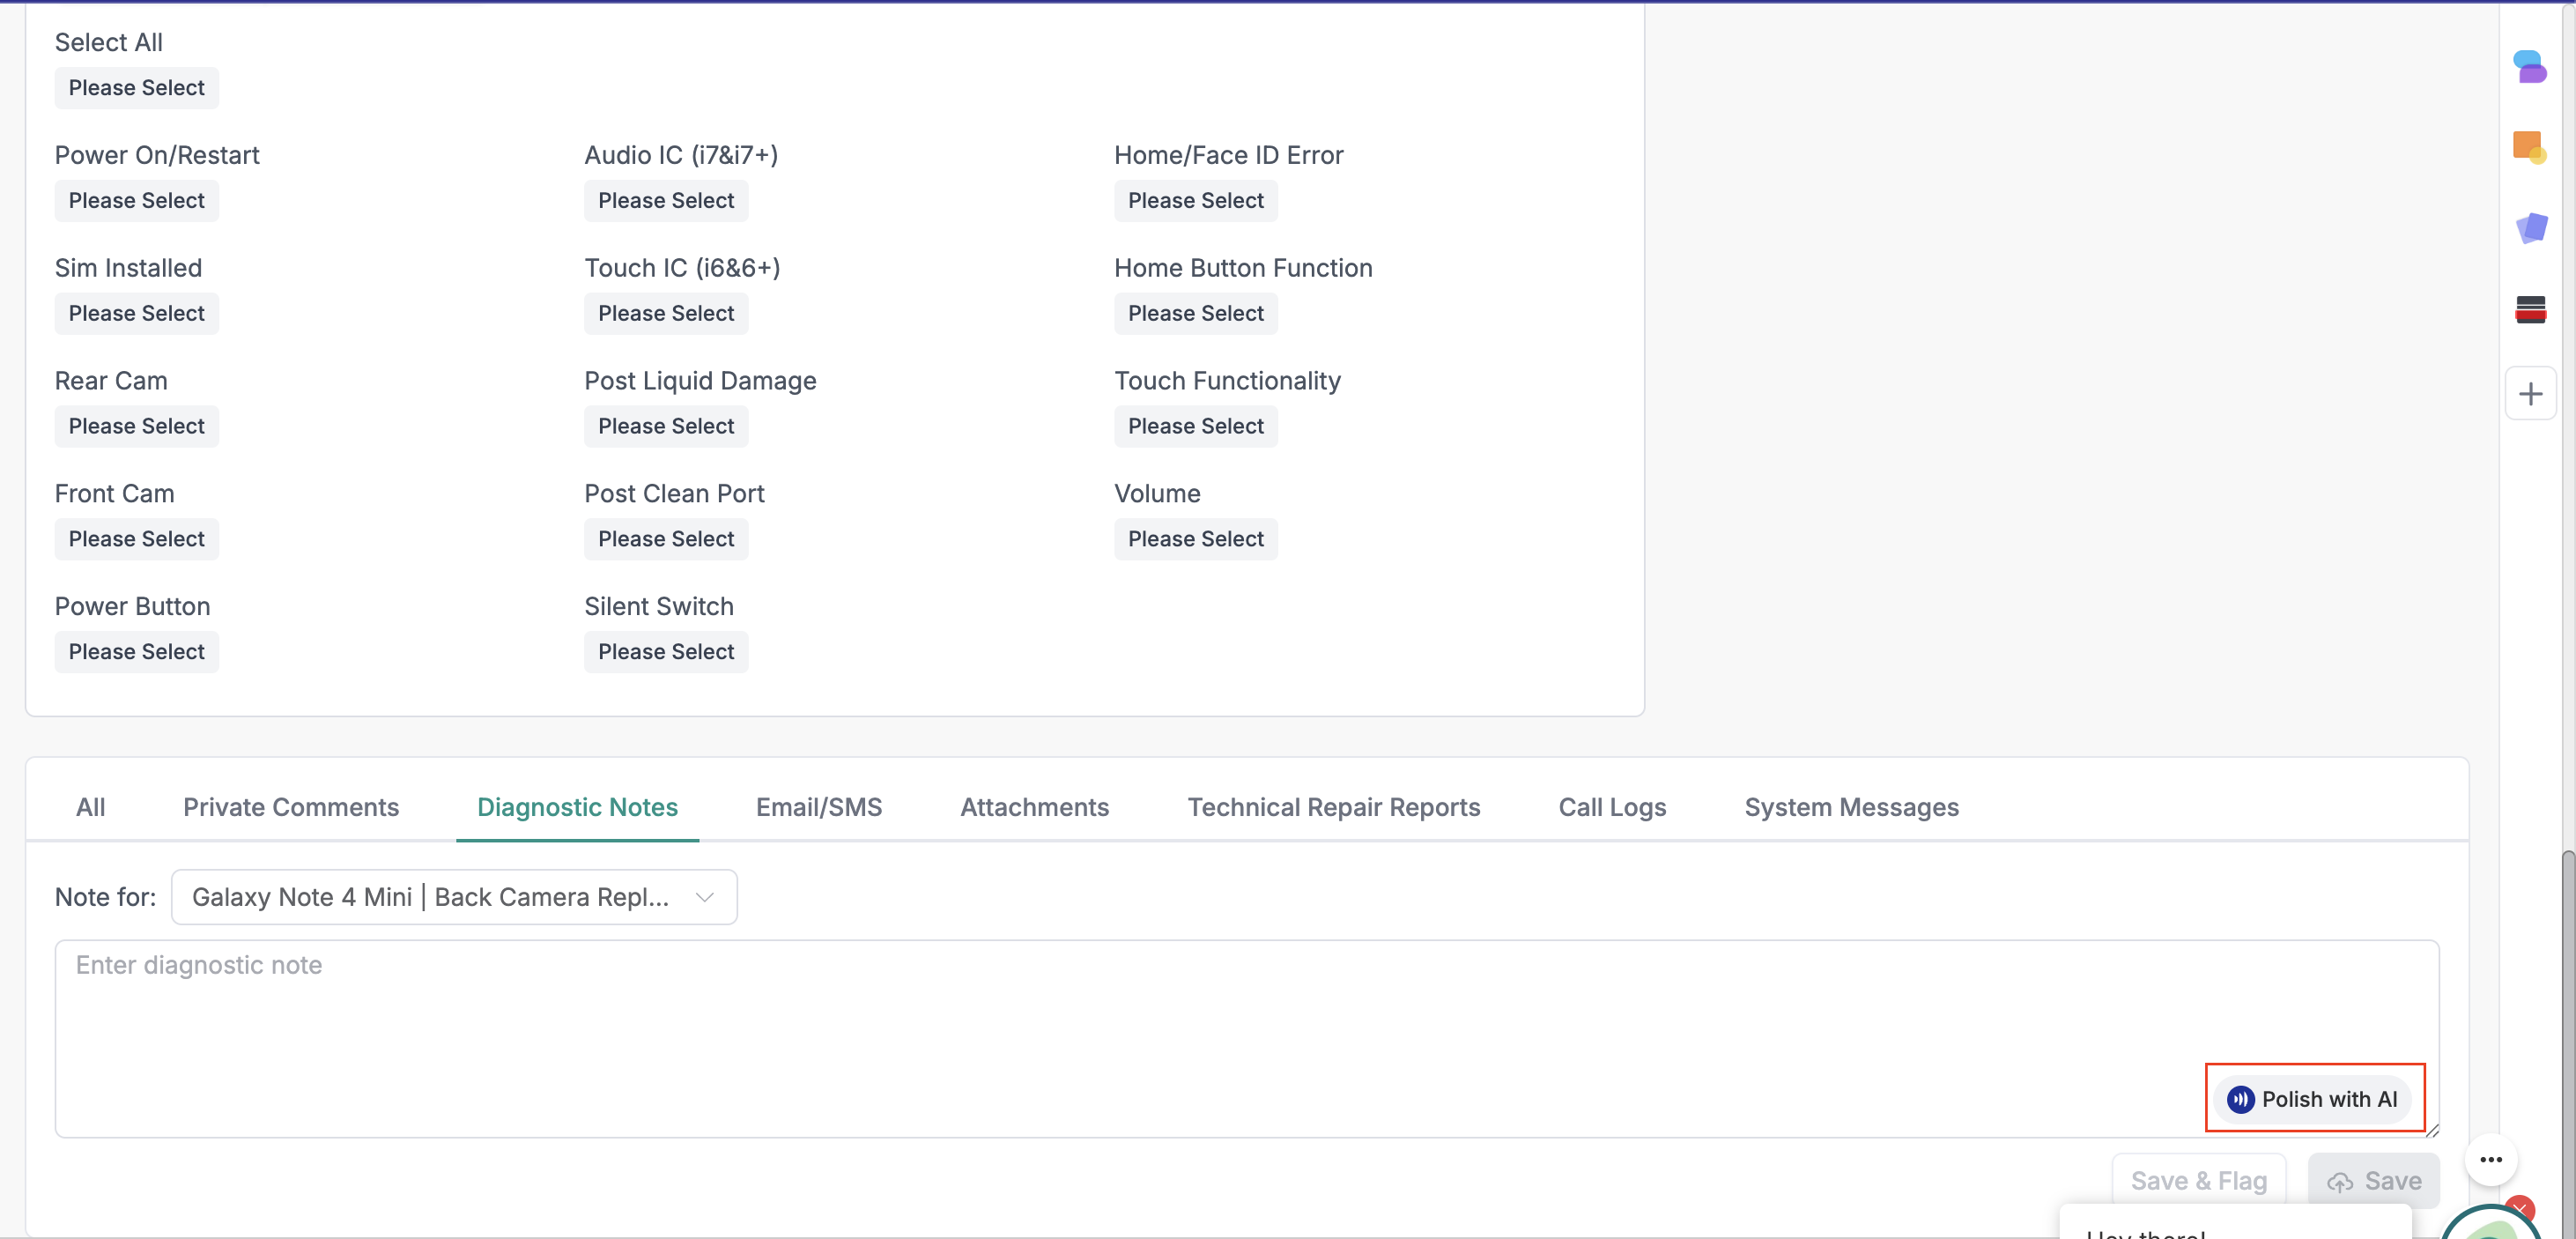Viewport: 2576px width, 1239px height.
Task: Open the Volume Please Select dropdown
Action: [x=1195, y=540]
